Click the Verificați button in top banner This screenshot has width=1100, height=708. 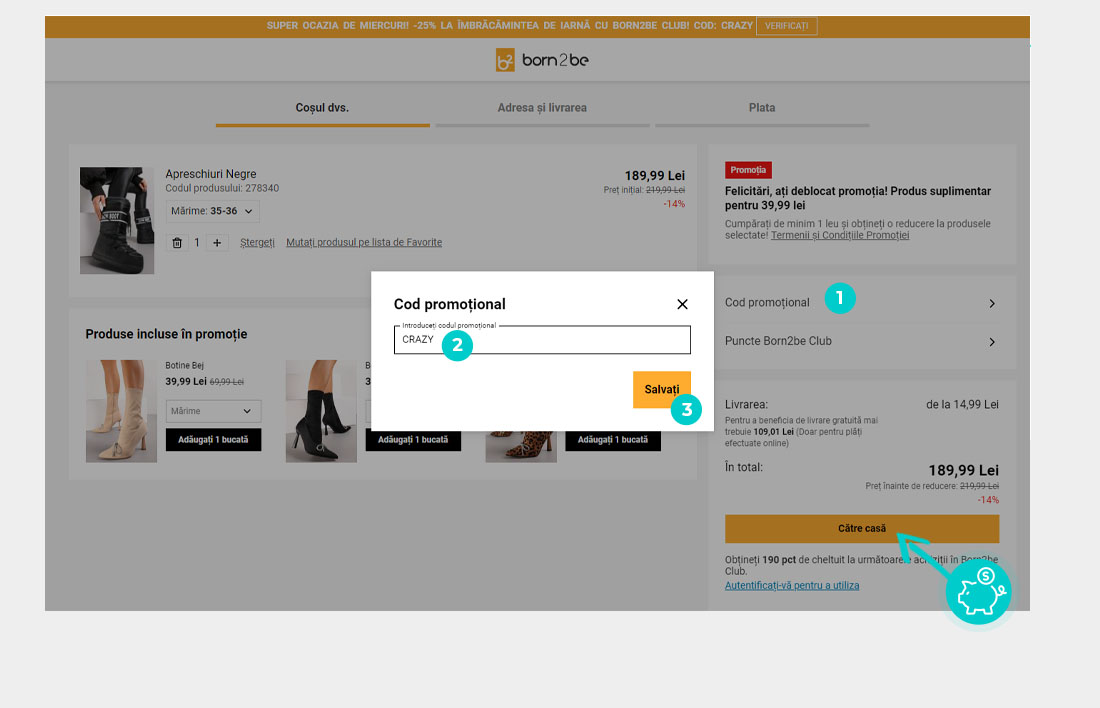pos(786,26)
